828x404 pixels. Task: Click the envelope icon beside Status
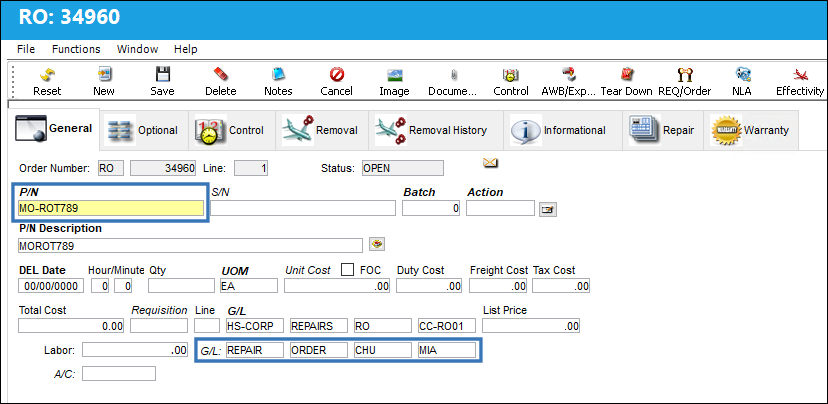pos(491,163)
